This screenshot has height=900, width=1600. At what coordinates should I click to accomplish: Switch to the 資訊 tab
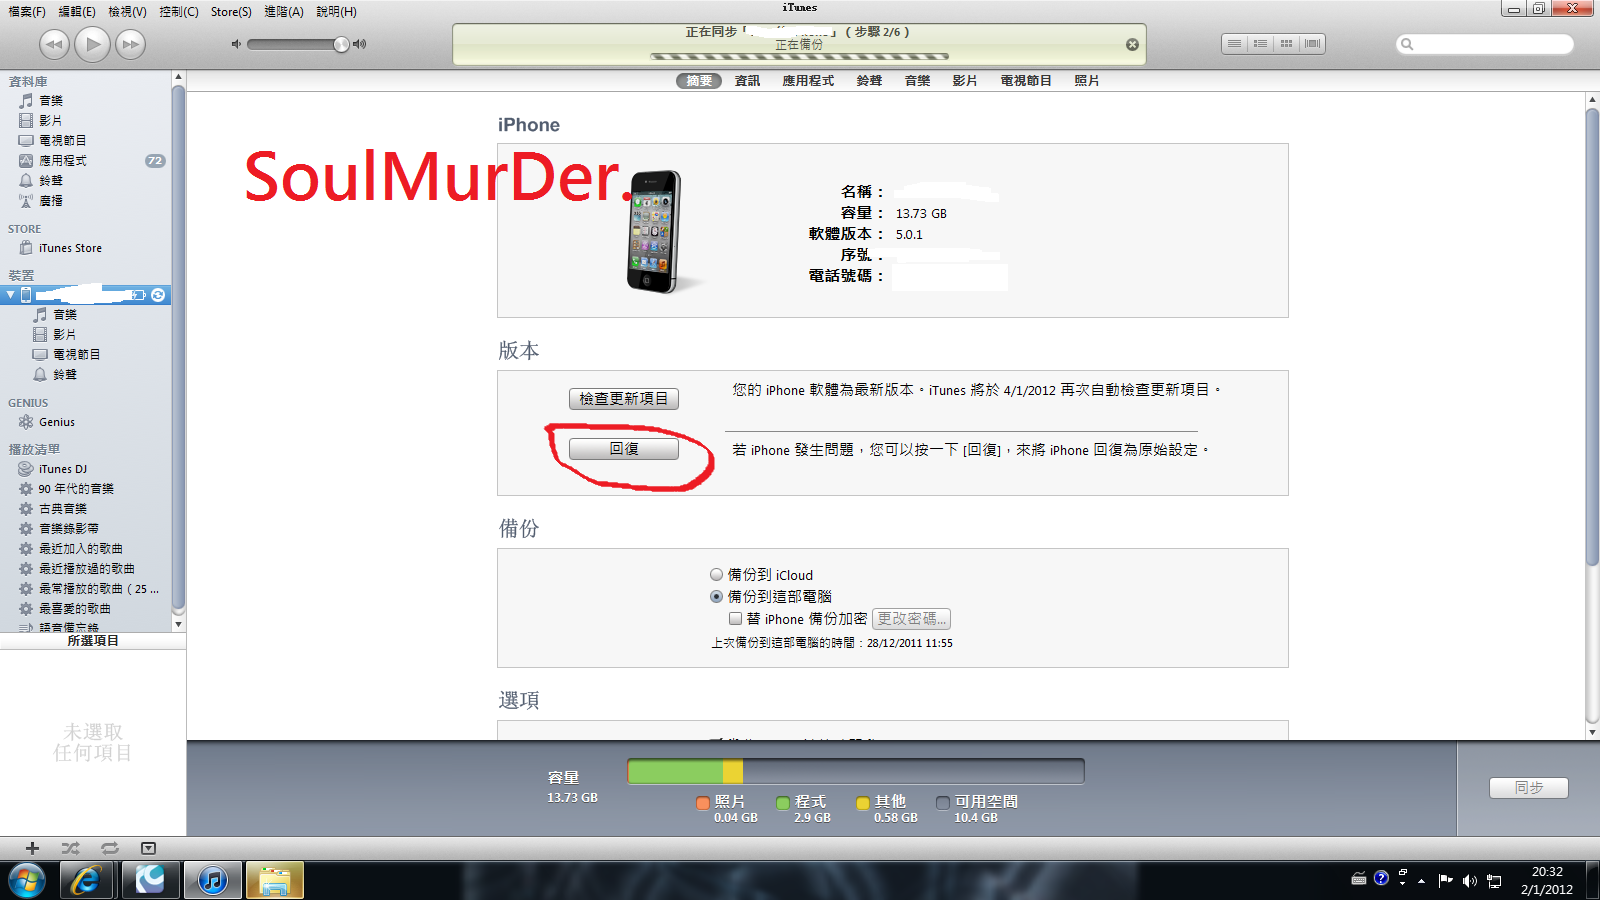747,81
